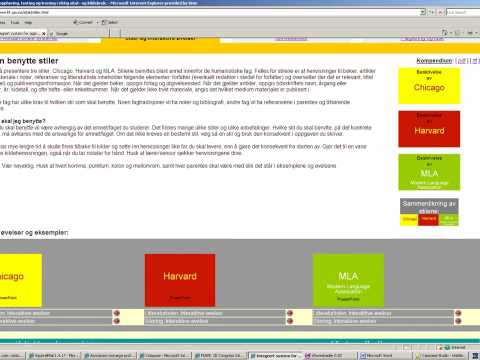
Task: Expand the address bar dropdown arrow
Action: point(423,12)
